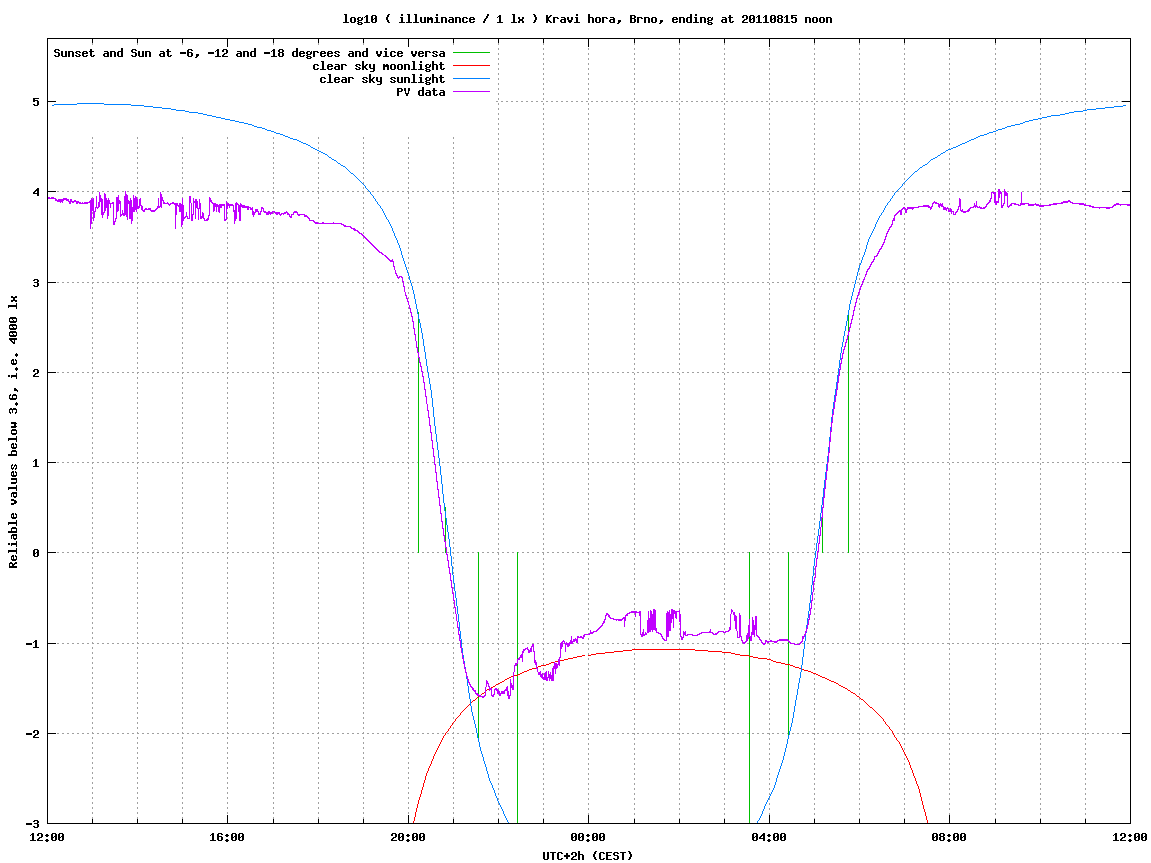Viewport: 1151px width, 863px height.
Task: Click the y-axis tick label 2
Action: 36,373
